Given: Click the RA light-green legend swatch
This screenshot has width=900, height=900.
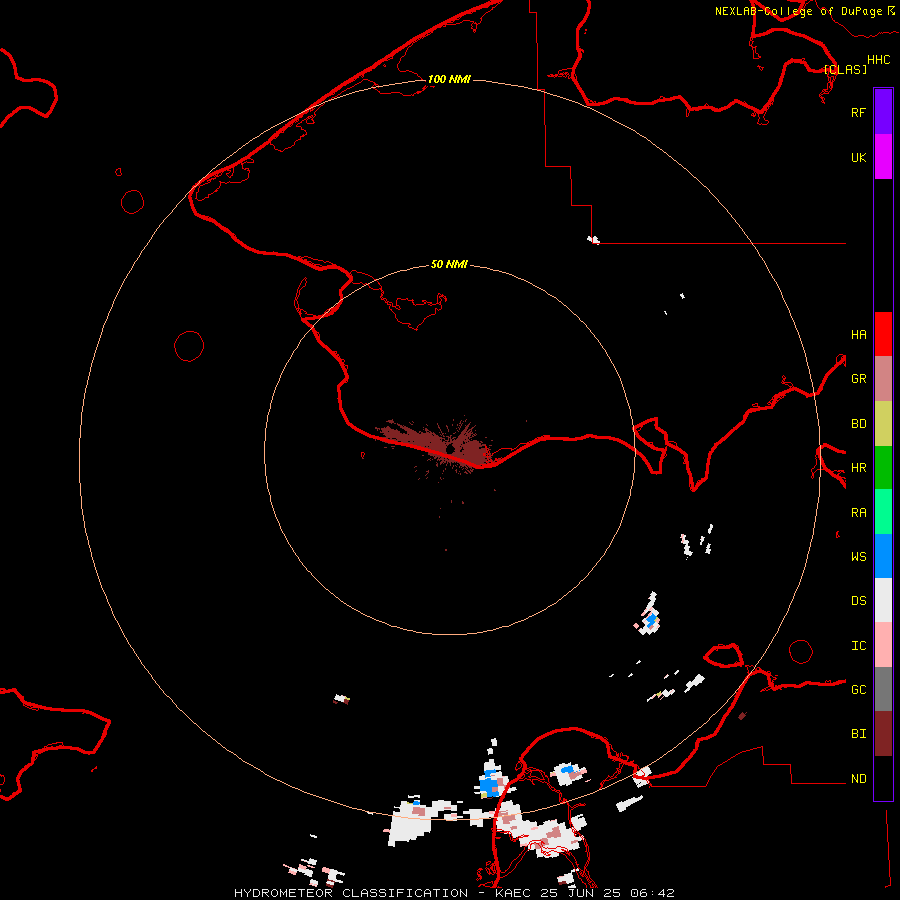Looking at the screenshot, I should pyautogui.click(x=883, y=512).
